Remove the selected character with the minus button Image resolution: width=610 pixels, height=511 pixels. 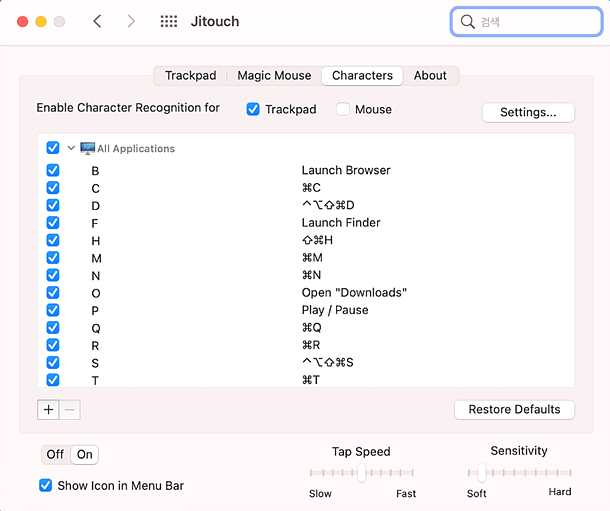pos(70,410)
